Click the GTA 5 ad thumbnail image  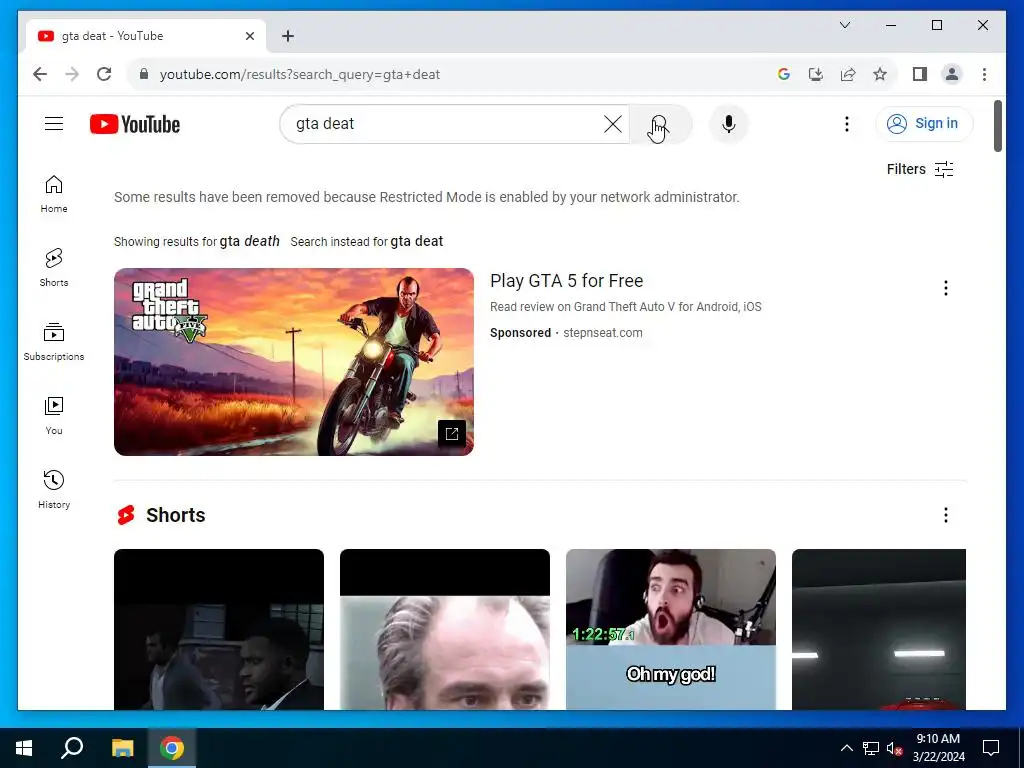[294, 362]
